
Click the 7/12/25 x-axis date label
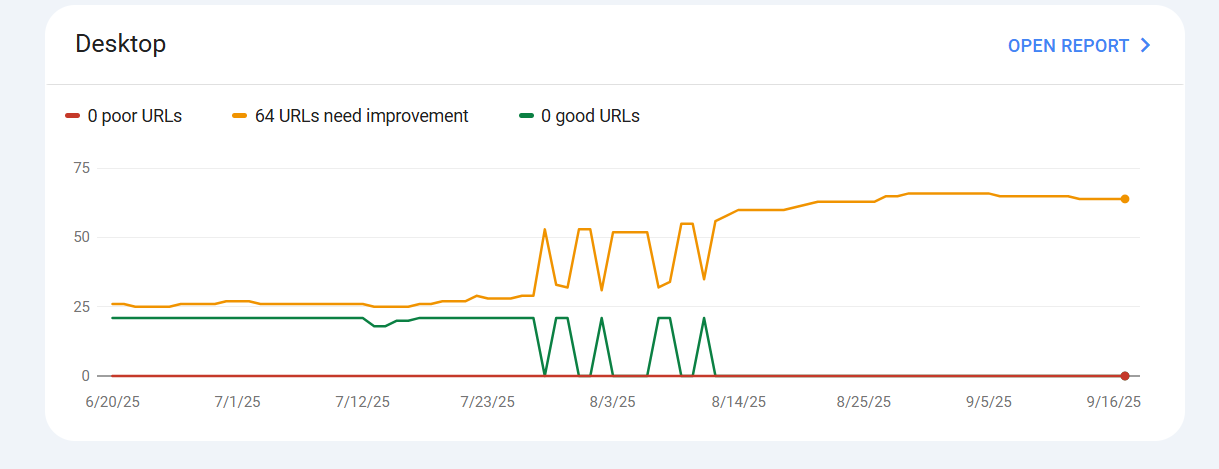[362, 402]
